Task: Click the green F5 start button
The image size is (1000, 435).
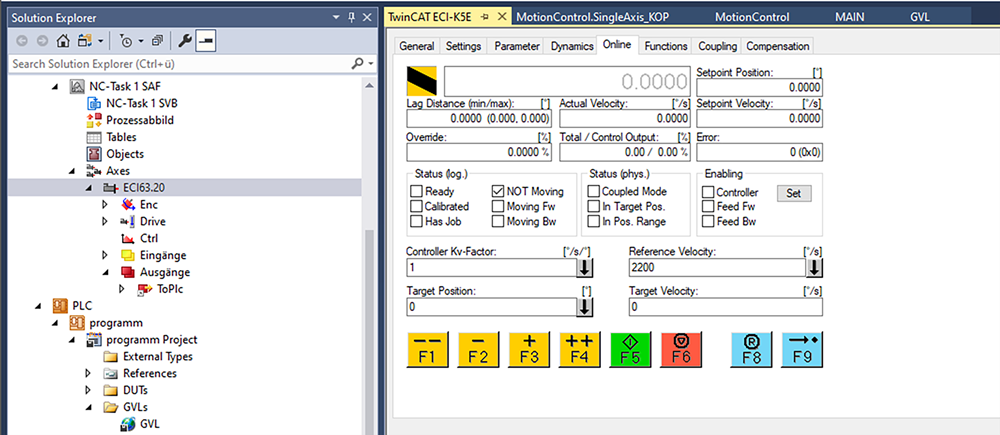Action: [x=630, y=348]
